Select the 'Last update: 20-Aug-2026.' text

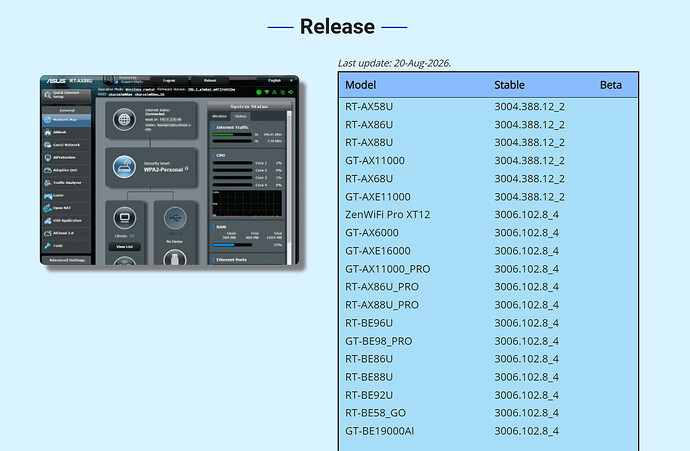pyautogui.click(x=394, y=63)
